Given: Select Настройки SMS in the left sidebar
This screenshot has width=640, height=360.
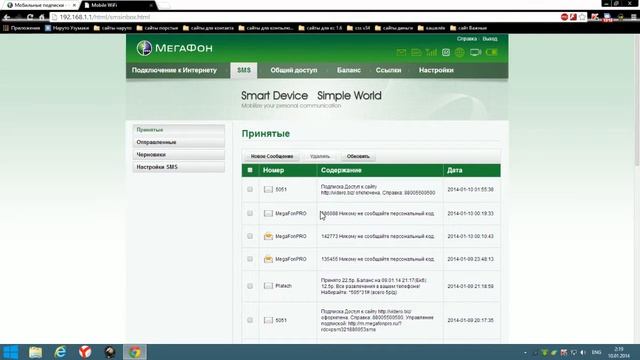Looking at the screenshot, I should point(179,167).
